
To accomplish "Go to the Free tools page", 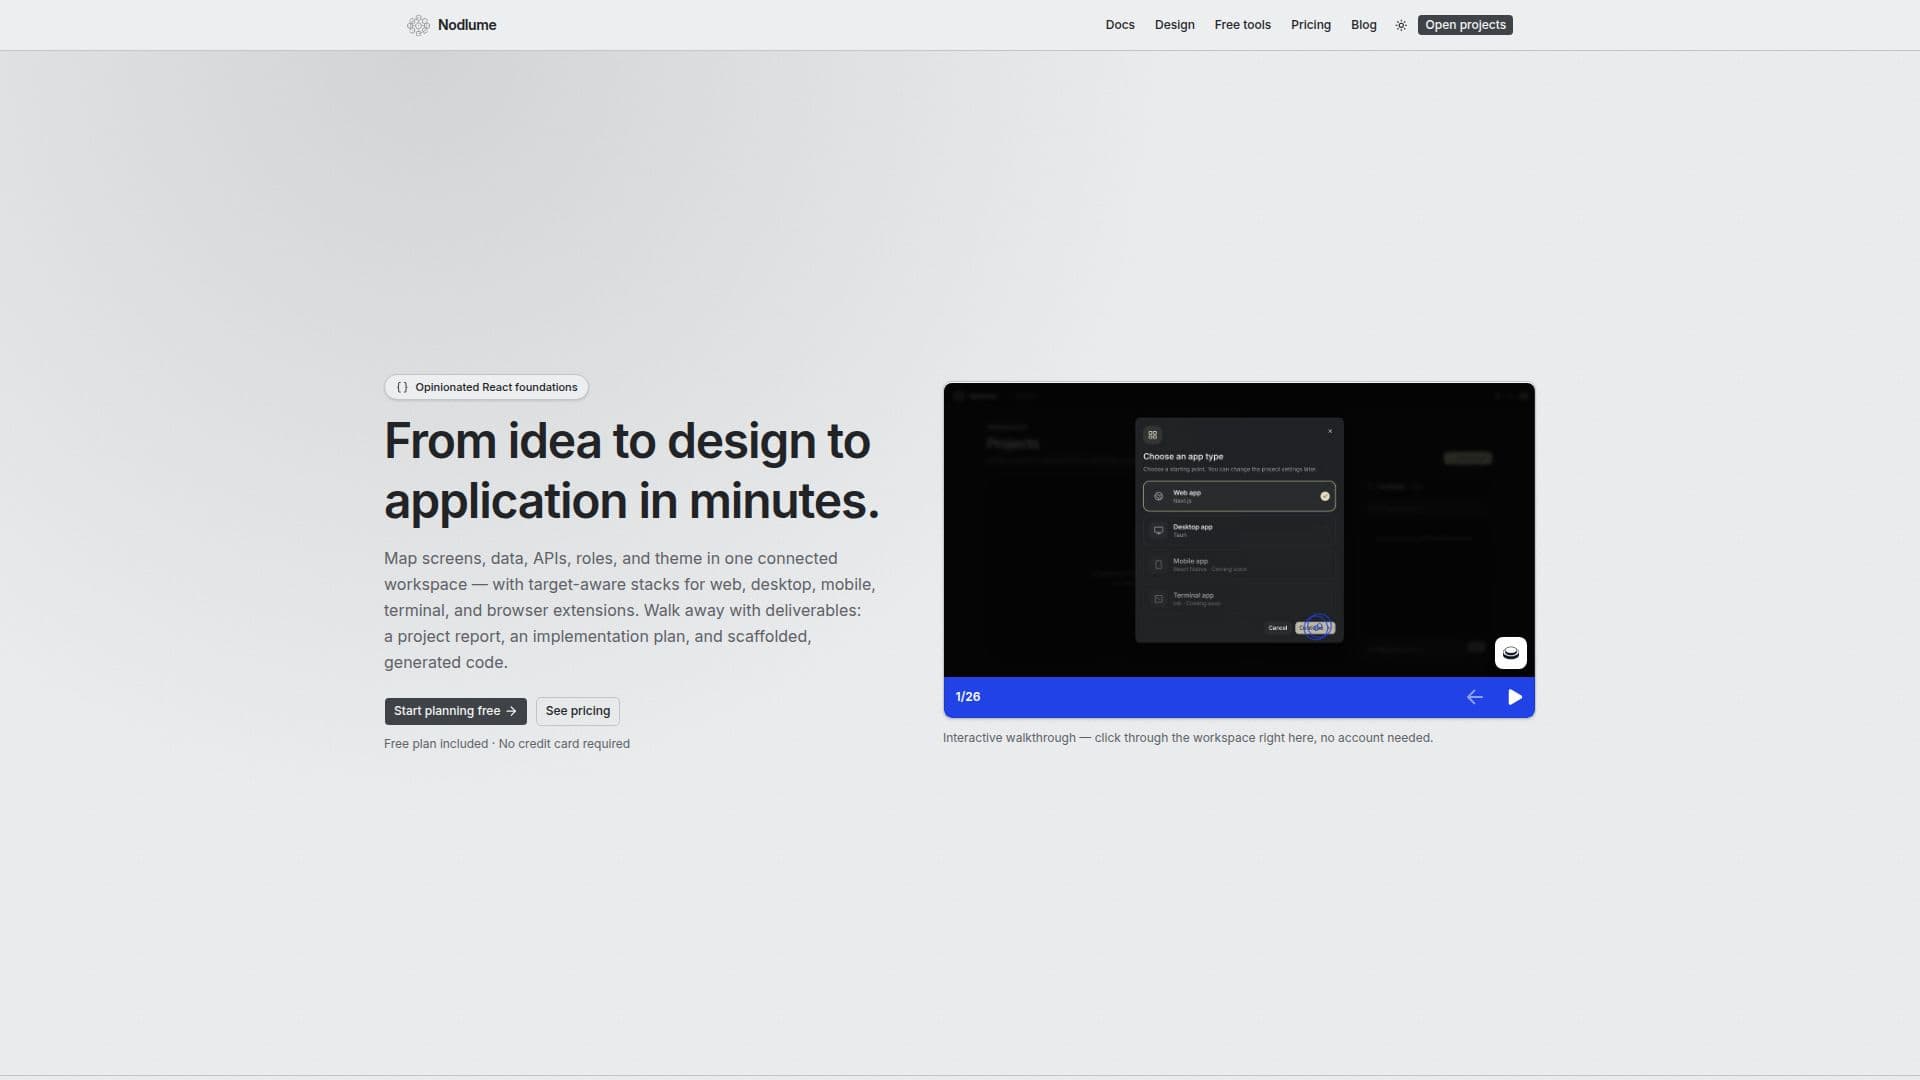I will (x=1242, y=25).
